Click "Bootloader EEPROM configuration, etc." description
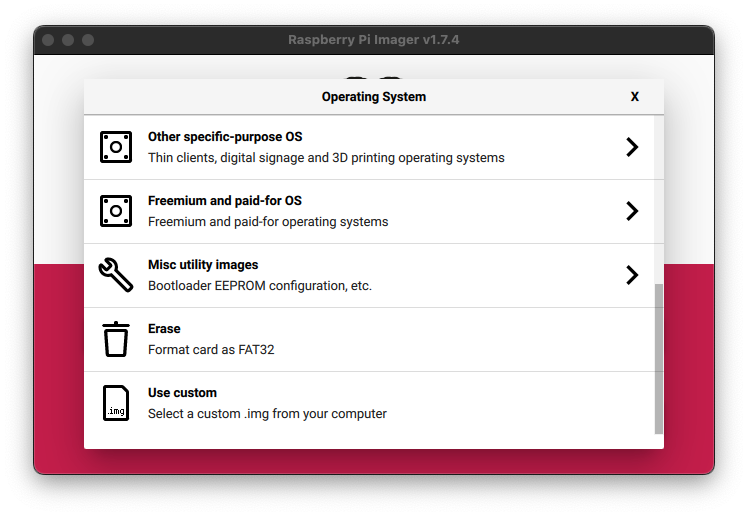The width and height of the screenshot is (748, 516). 260,286
